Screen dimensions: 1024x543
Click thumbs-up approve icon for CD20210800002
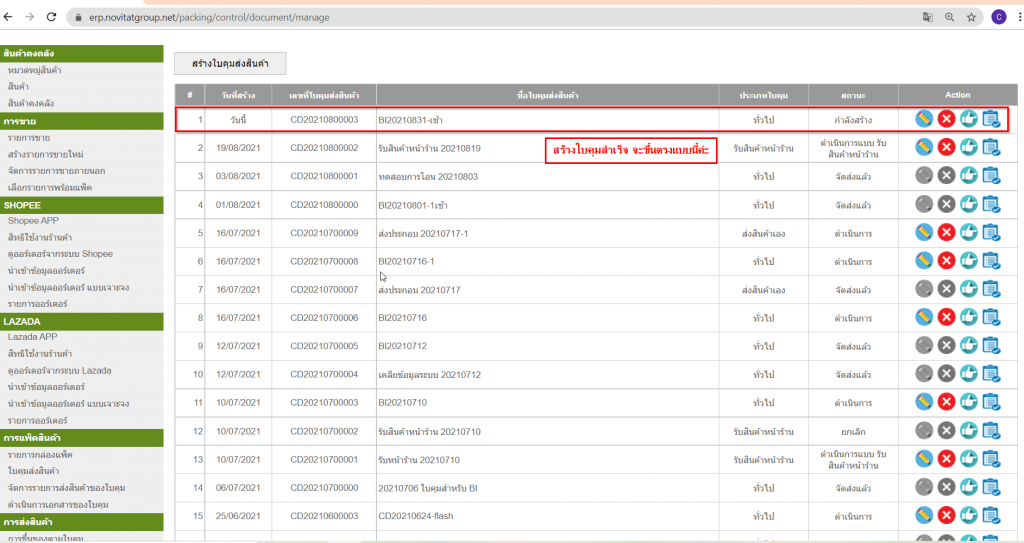(x=968, y=147)
